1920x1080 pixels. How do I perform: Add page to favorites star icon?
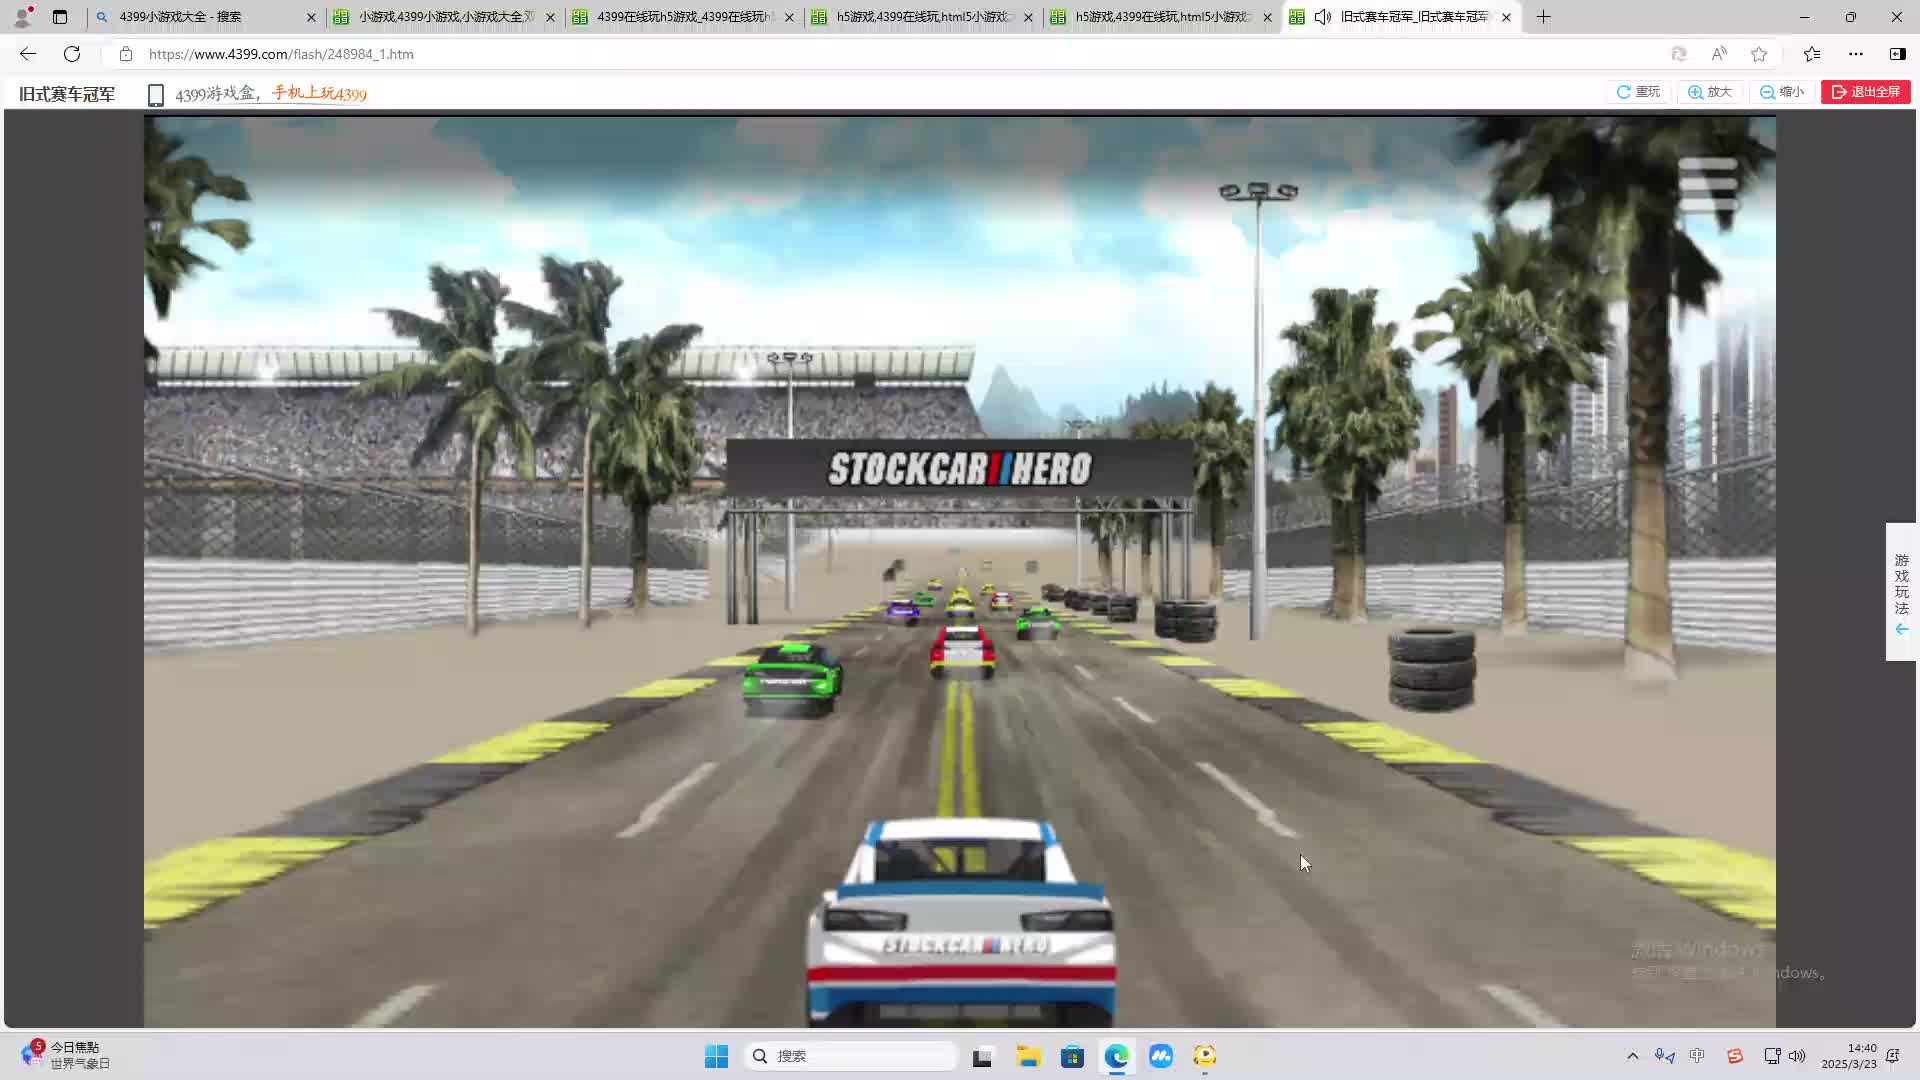point(1759,54)
